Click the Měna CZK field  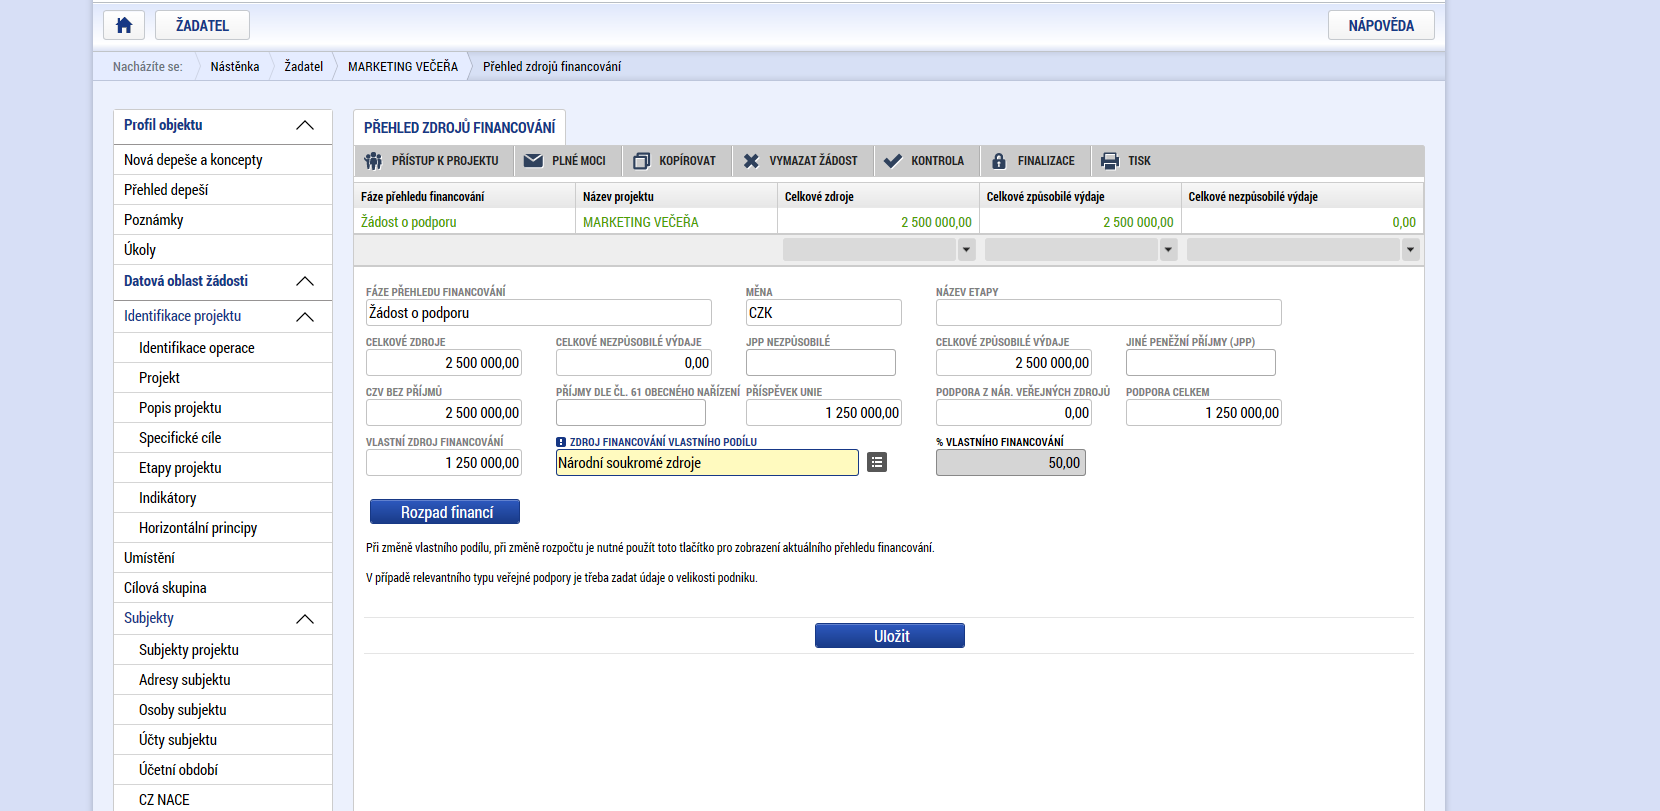click(x=824, y=313)
